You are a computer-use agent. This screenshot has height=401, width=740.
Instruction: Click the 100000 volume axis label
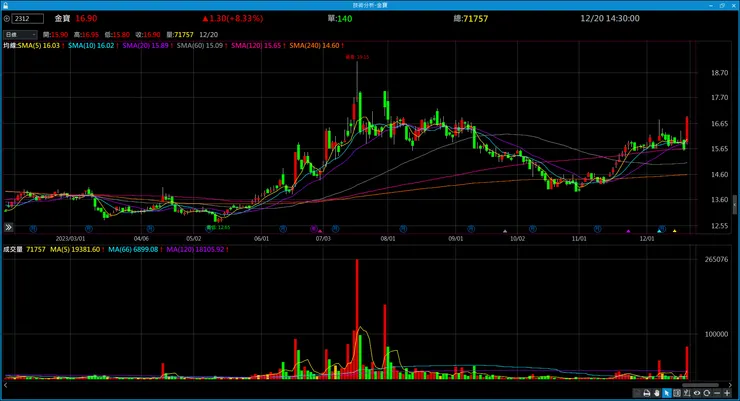point(716,334)
